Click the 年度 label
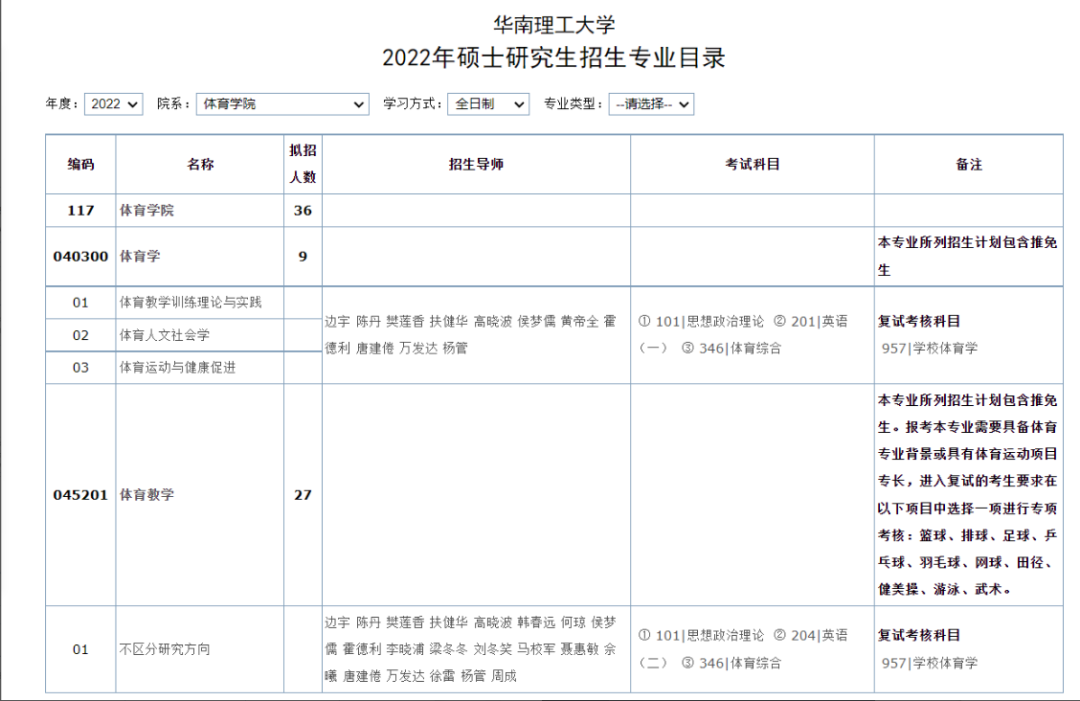This screenshot has width=1080, height=701. (x=63, y=104)
